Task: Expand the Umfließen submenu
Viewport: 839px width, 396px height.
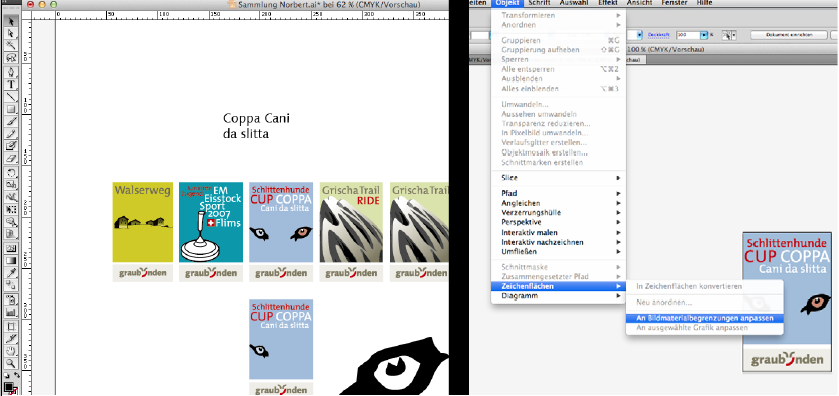Action: 558,252
